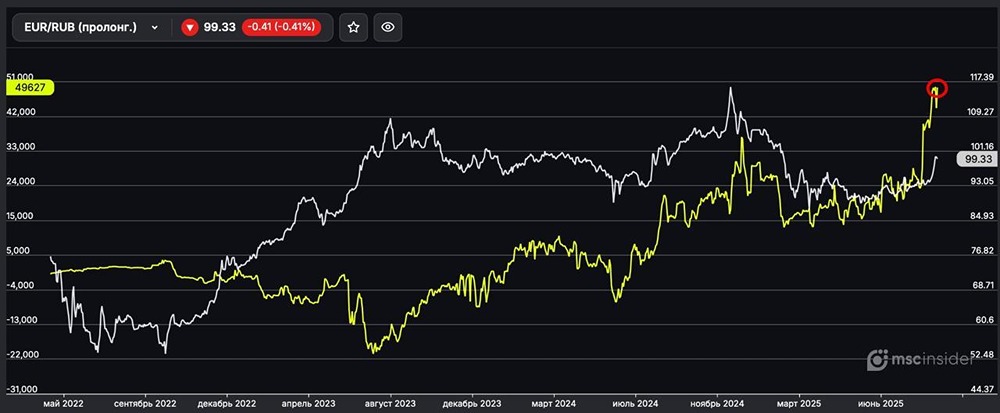Click the 117.39 right axis value

[982, 77]
